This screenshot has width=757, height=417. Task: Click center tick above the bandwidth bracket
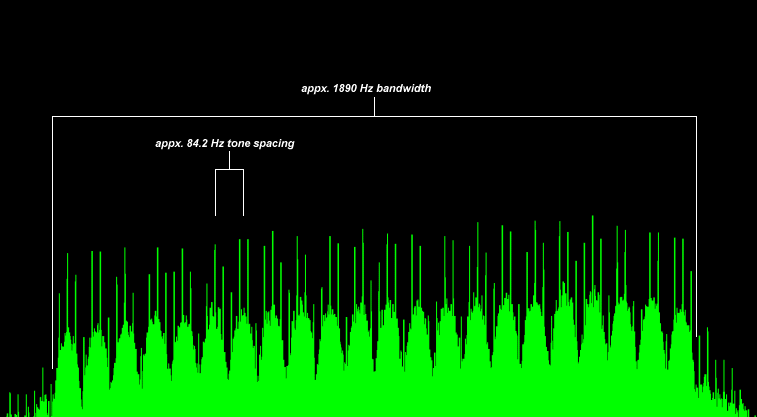(x=375, y=108)
